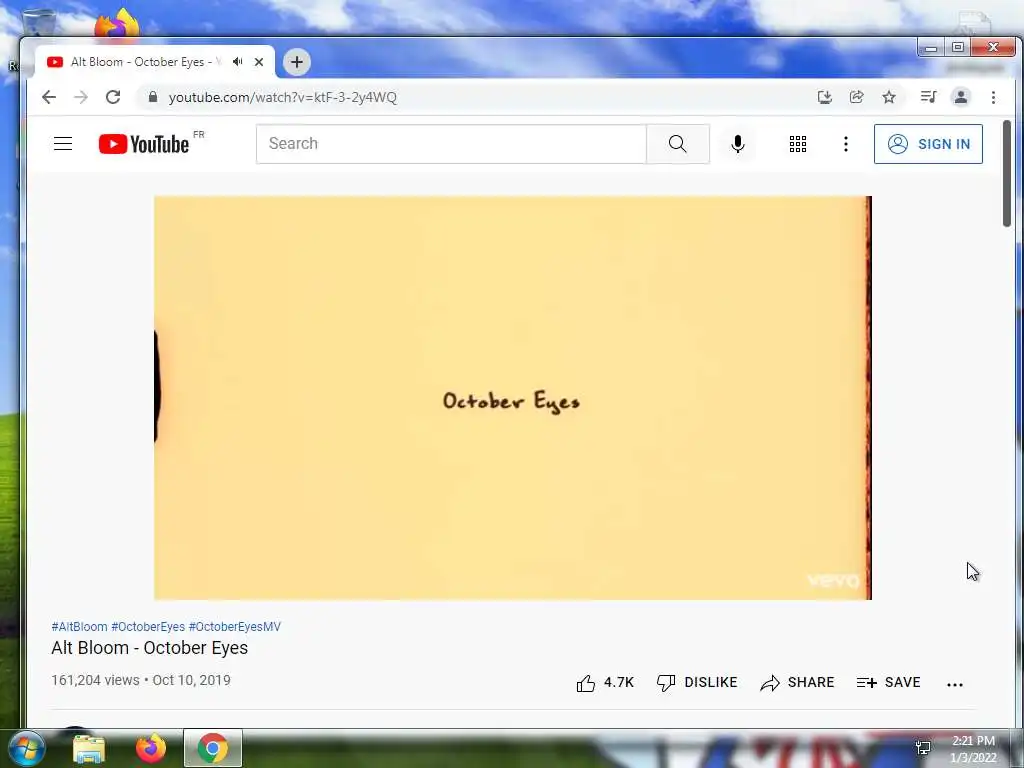The height and width of the screenshot is (768, 1024).
Task: Click the October Eyes video player
Action: point(513,398)
